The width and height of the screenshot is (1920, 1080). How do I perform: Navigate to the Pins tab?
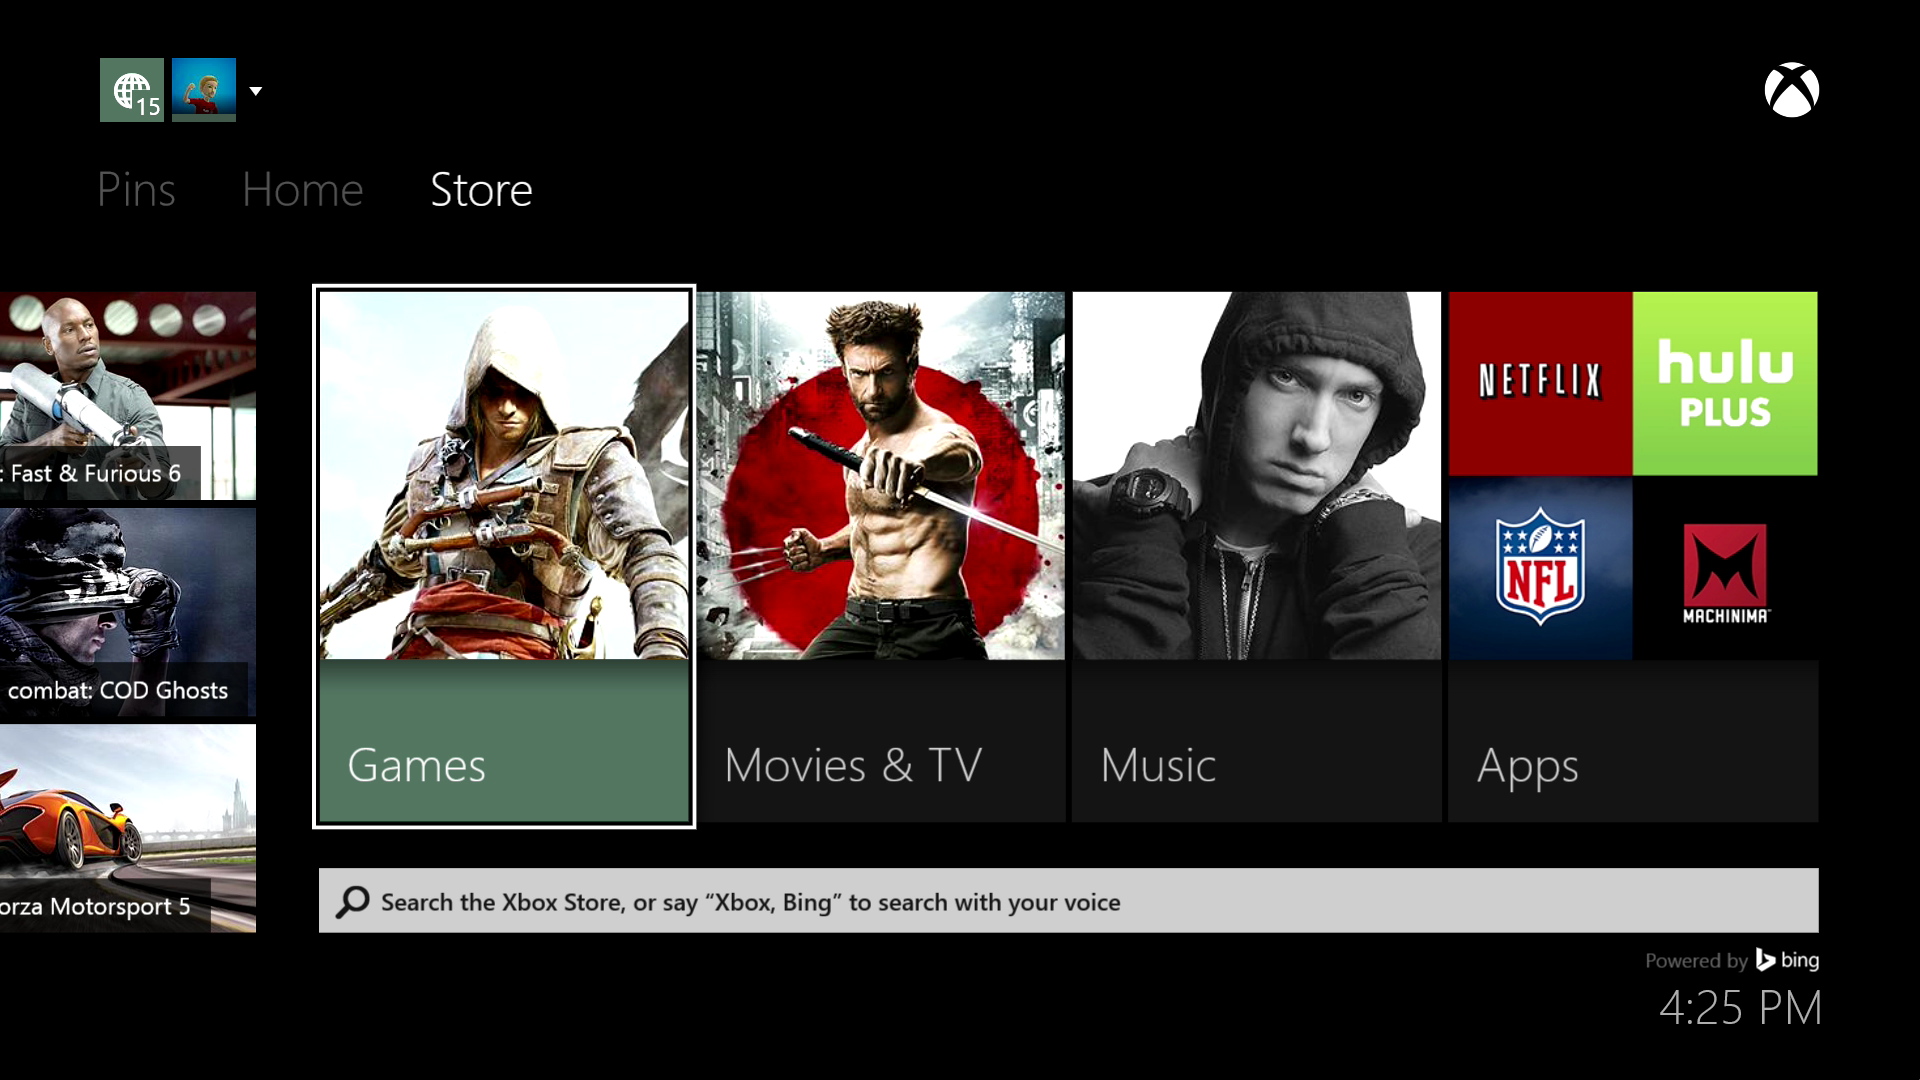click(x=136, y=189)
